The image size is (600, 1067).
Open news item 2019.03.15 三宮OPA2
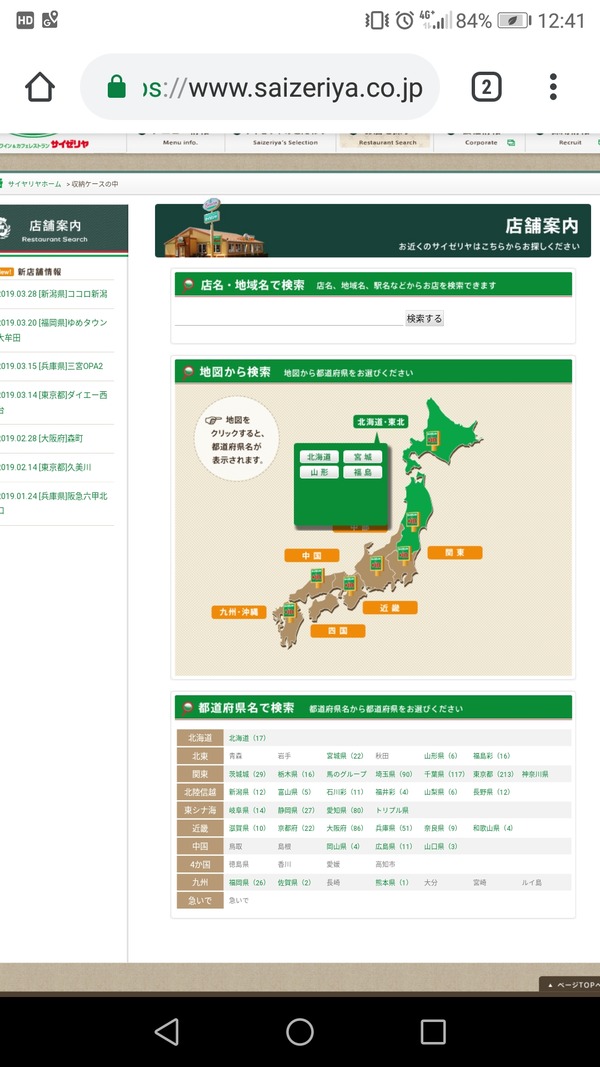tap(52, 366)
